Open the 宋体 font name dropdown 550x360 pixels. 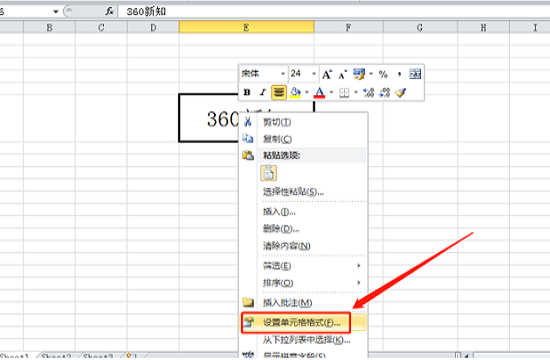point(283,74)
